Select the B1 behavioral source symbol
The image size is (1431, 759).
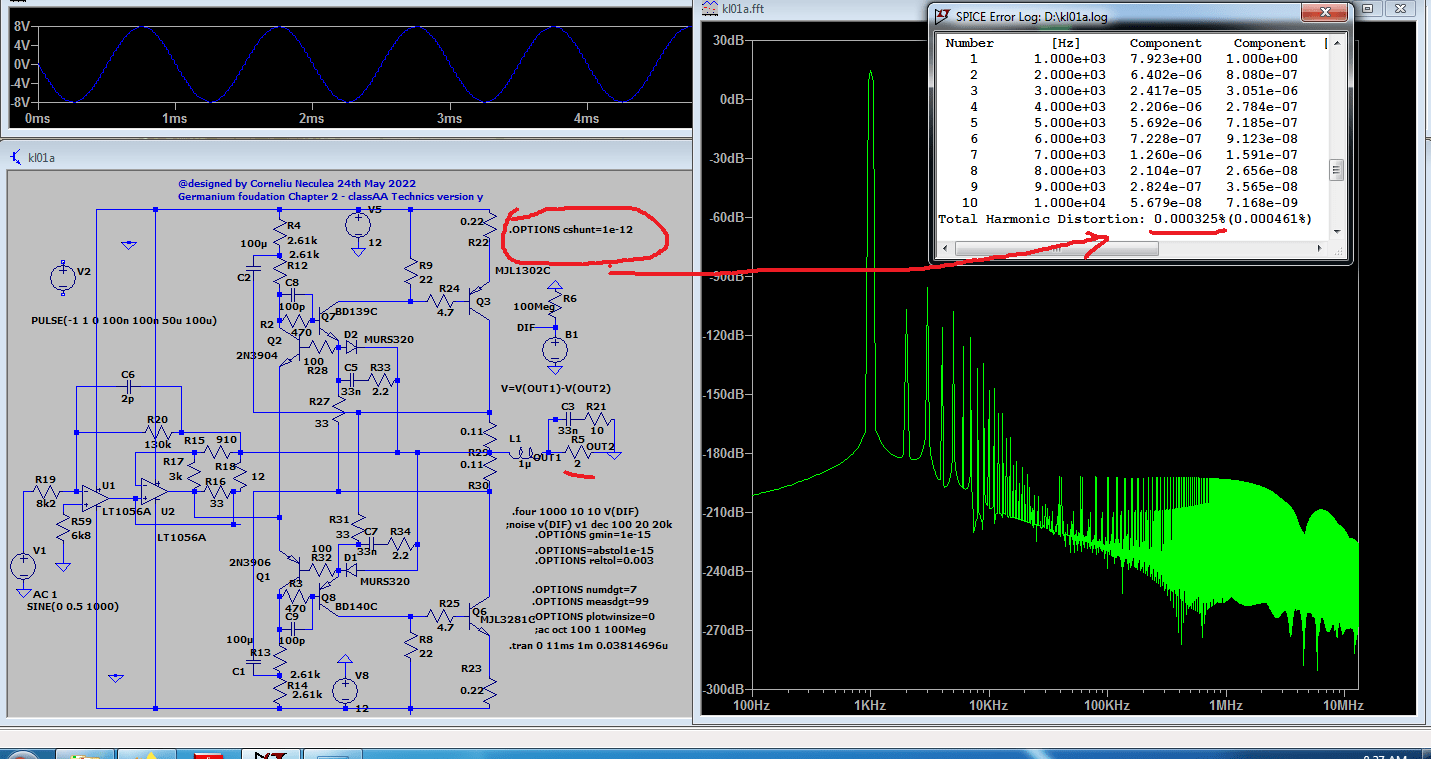click(x=553, y=350)
